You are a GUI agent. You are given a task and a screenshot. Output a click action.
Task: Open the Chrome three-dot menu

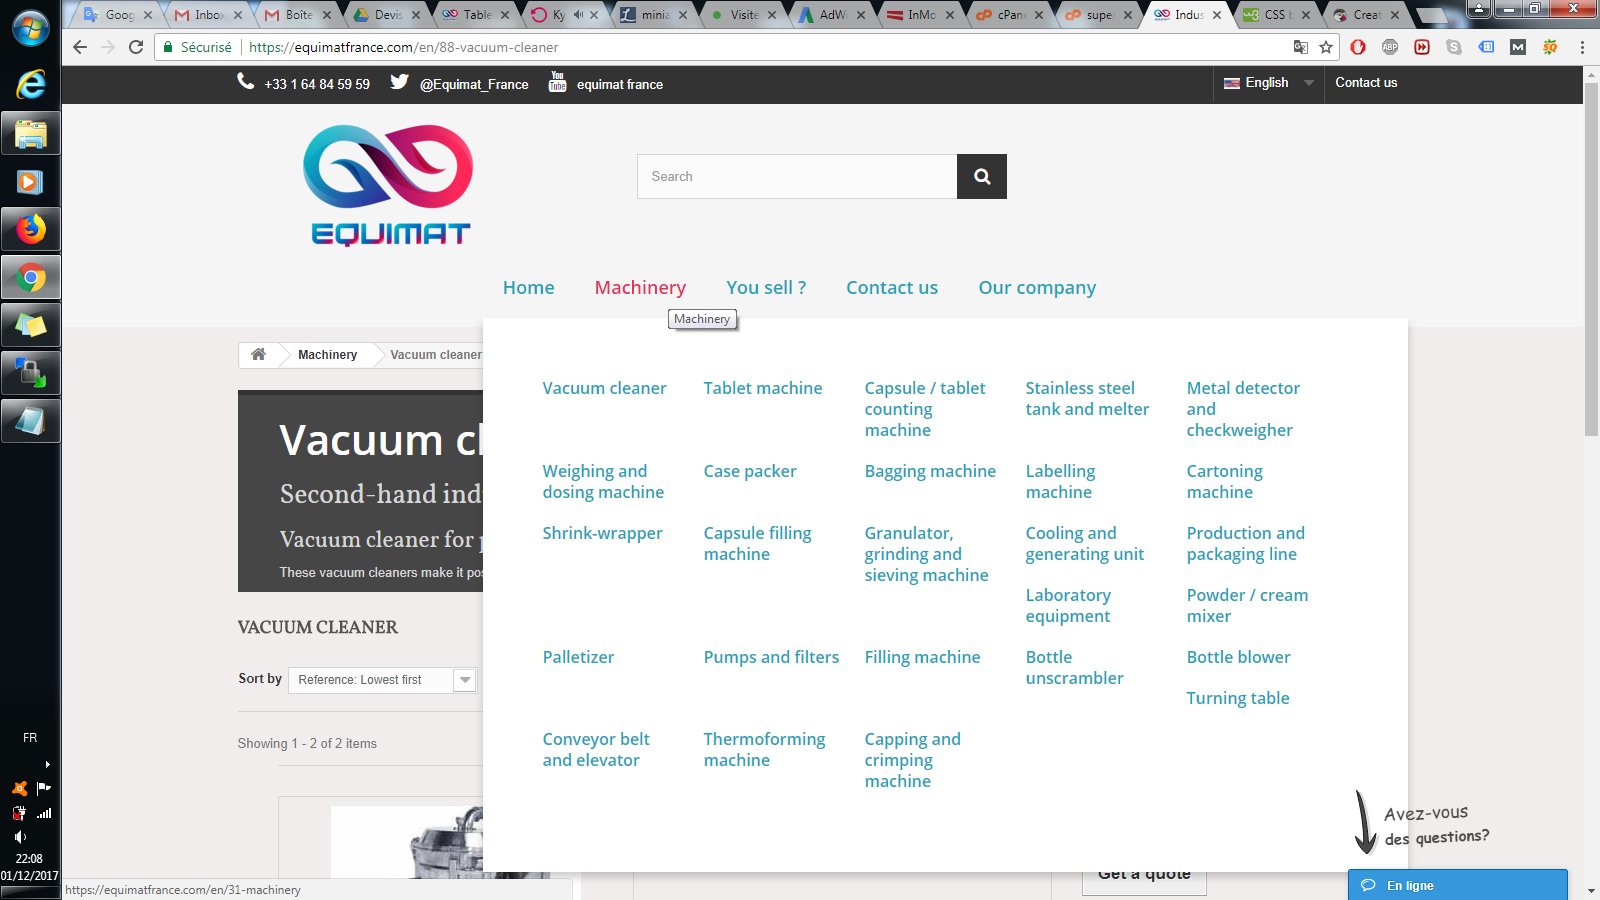coord(1582,47)
